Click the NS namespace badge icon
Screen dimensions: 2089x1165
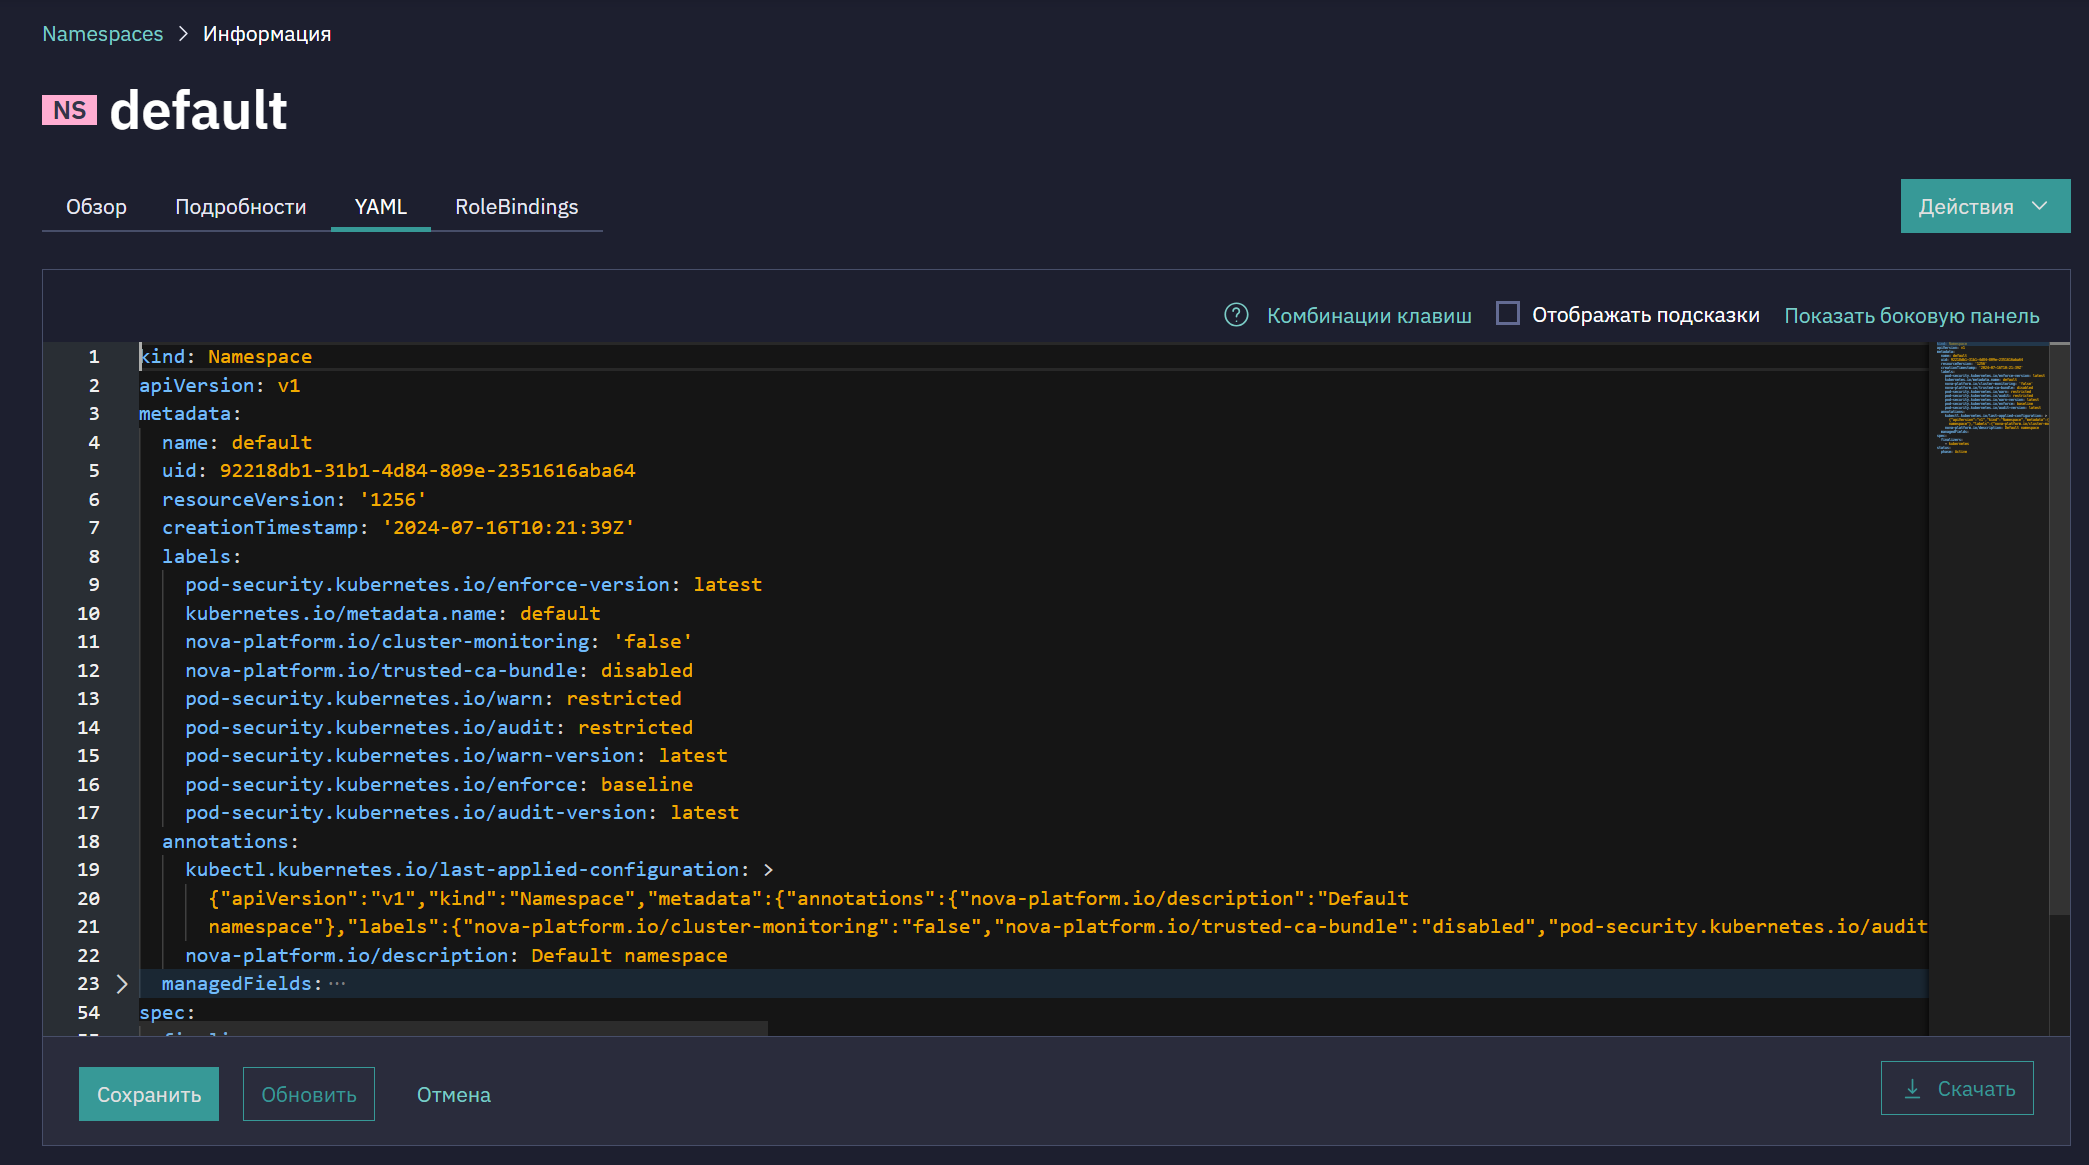[69, 110]
